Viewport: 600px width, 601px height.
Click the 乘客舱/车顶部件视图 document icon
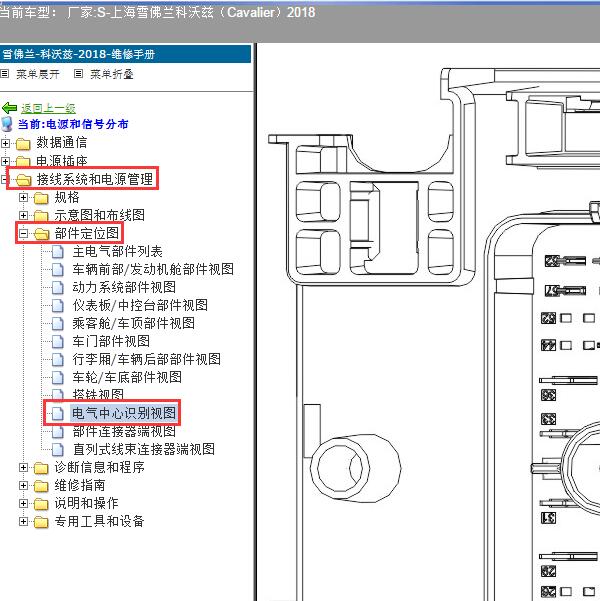pos(58,323)
